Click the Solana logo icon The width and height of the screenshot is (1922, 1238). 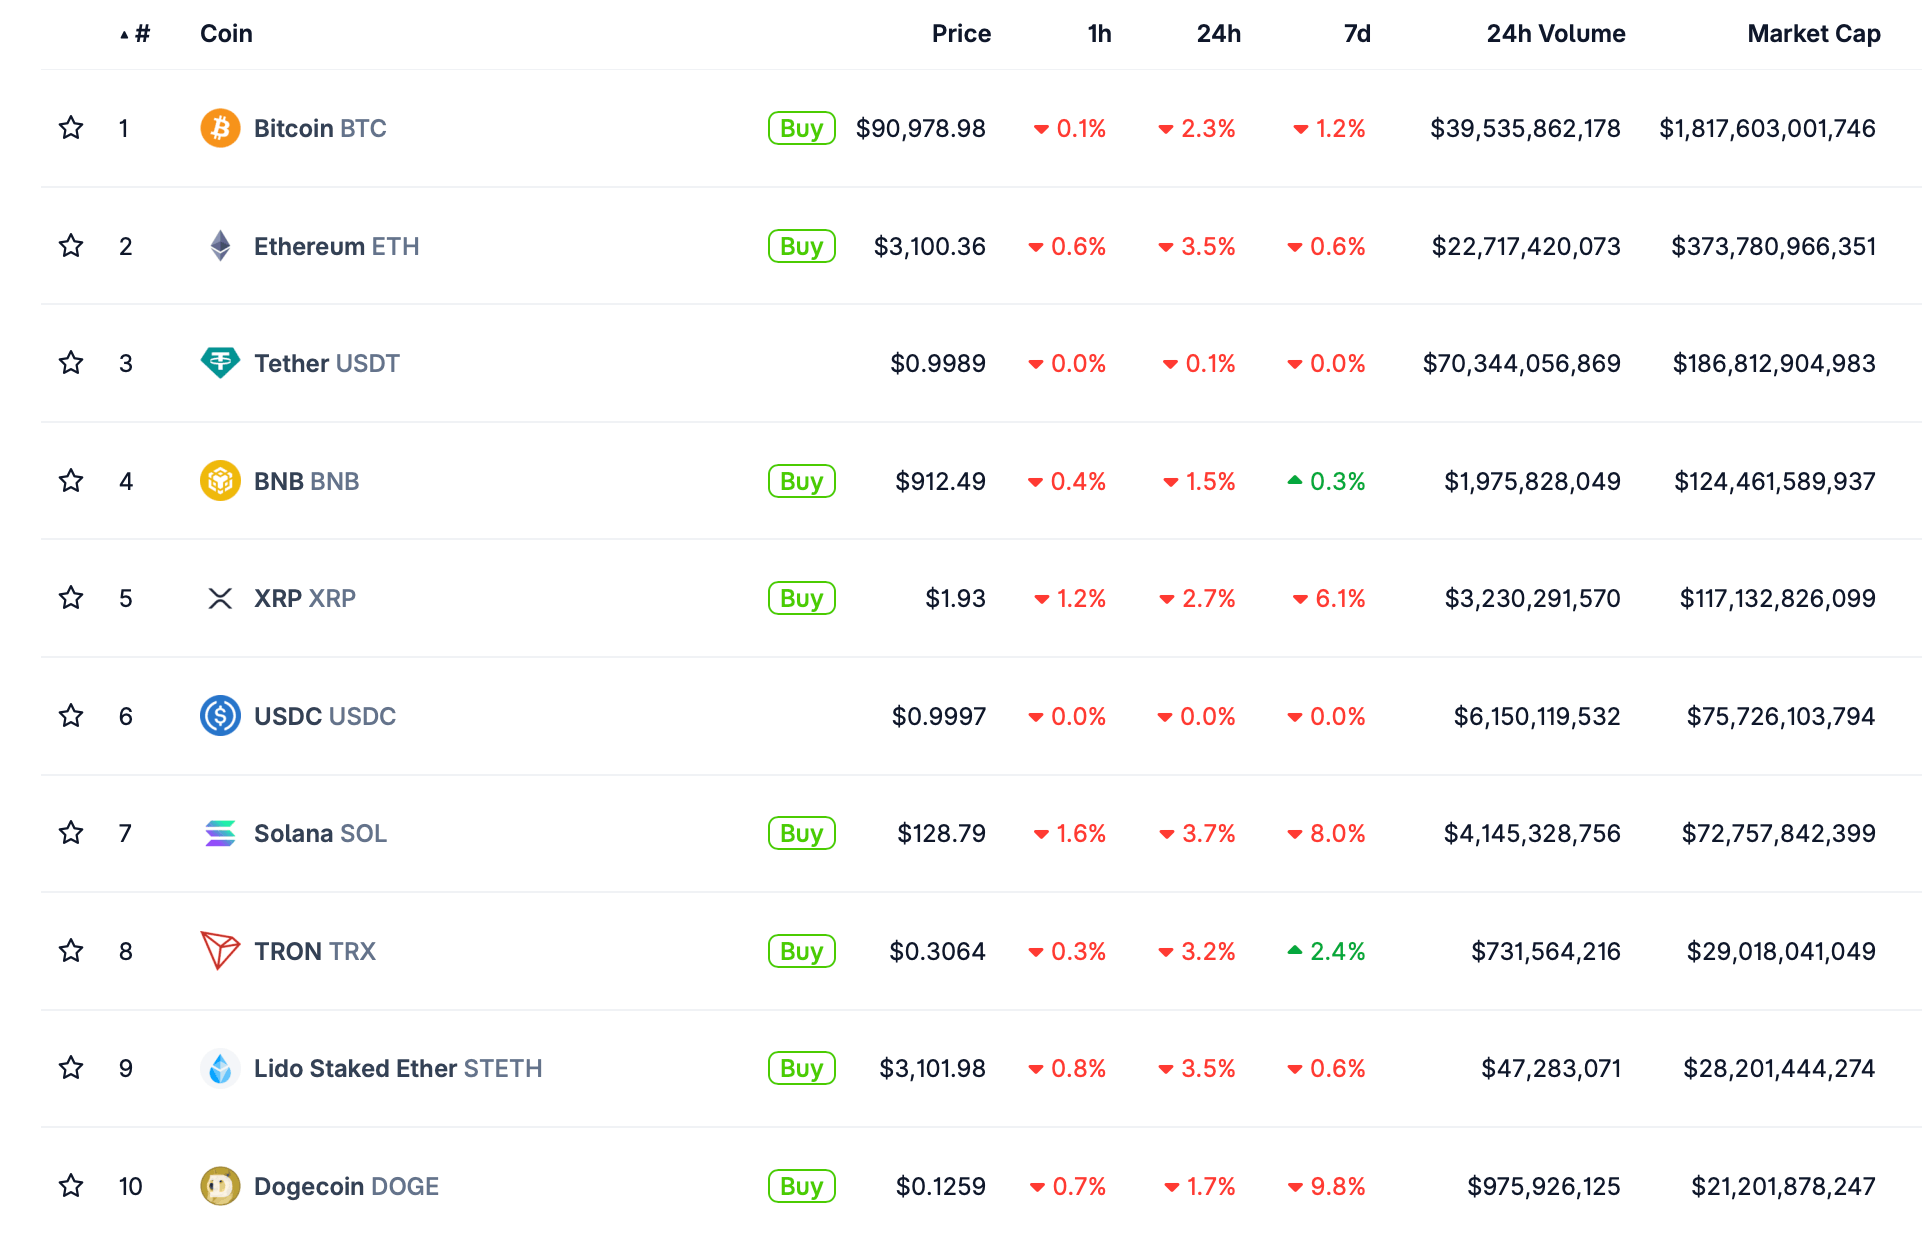pos(220,833)
